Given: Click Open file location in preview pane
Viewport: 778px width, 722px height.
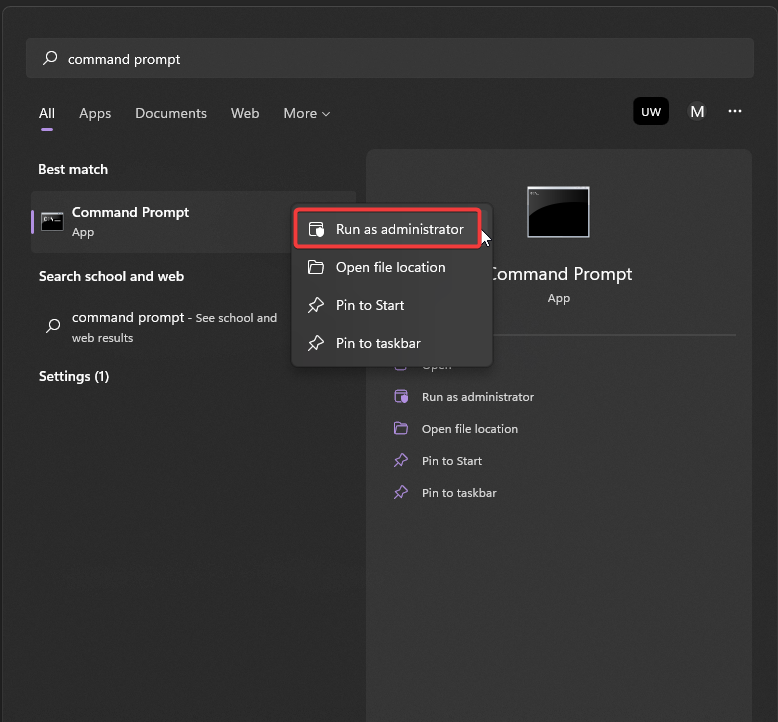Looking at the screenshot, I should tap(470, 429).
